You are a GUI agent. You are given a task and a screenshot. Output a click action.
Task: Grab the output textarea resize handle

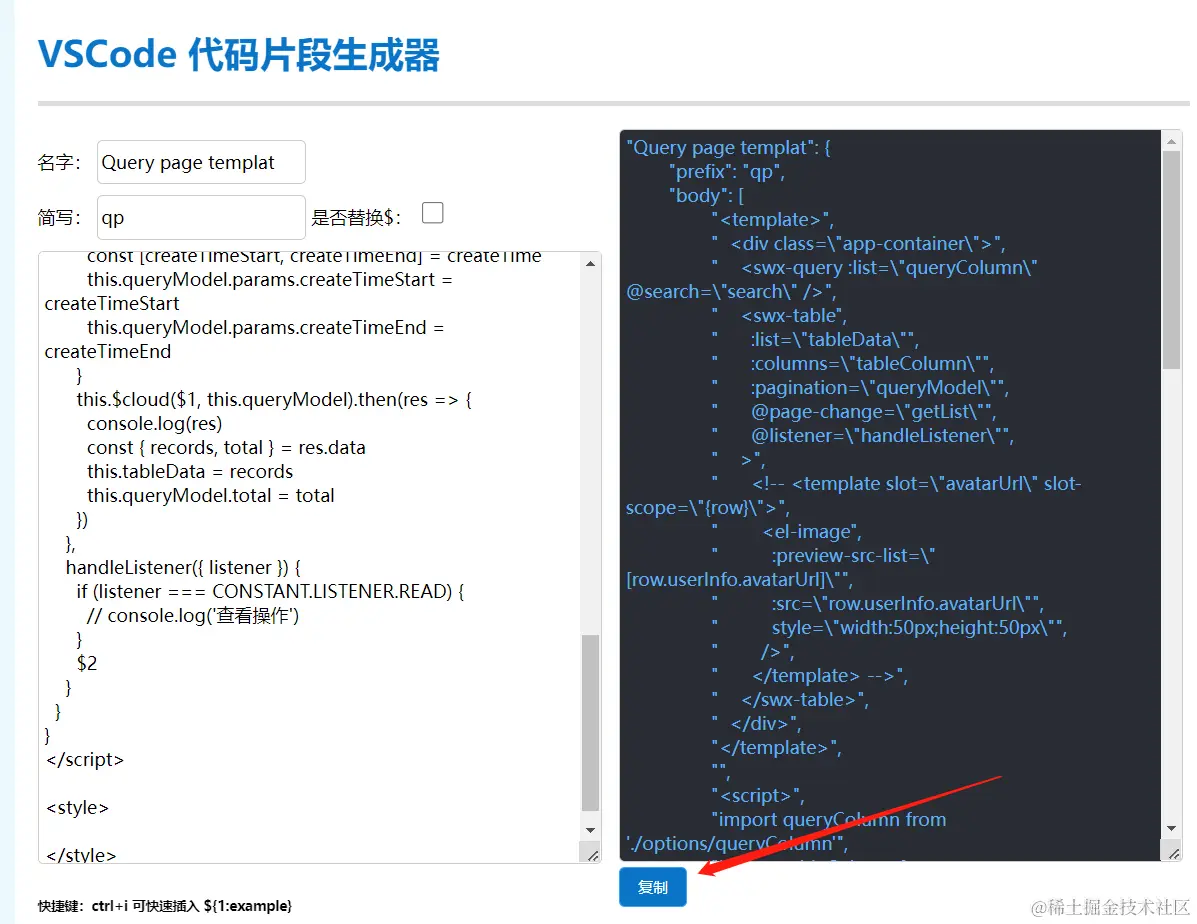(x=1173, y=853)
